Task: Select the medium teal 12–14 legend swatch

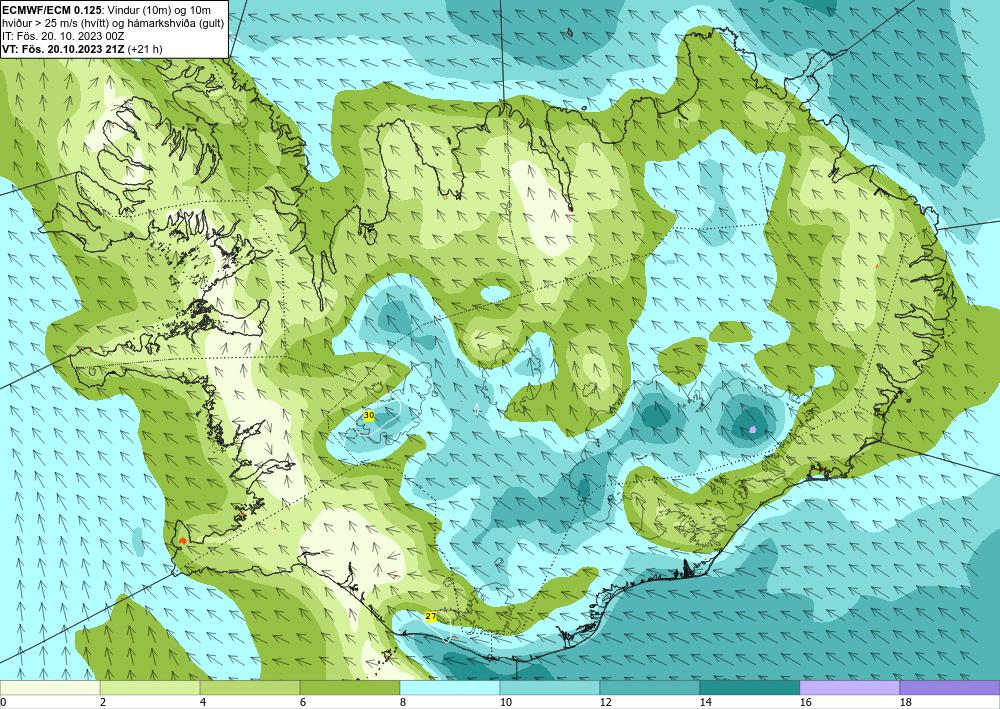Action: click(650, 688)
